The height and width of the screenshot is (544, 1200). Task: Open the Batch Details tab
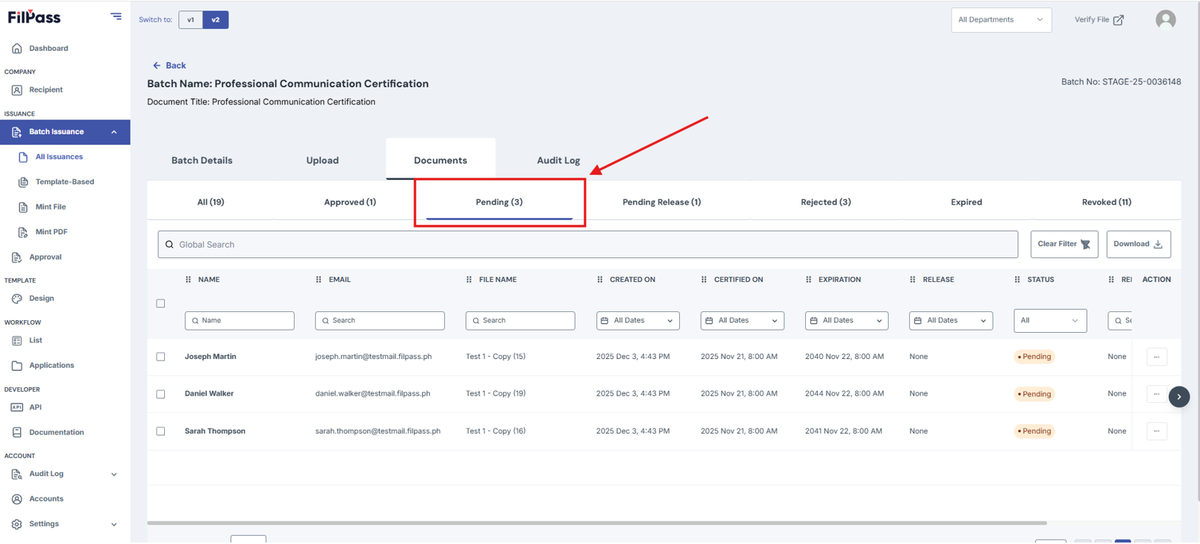click(202, 160)
